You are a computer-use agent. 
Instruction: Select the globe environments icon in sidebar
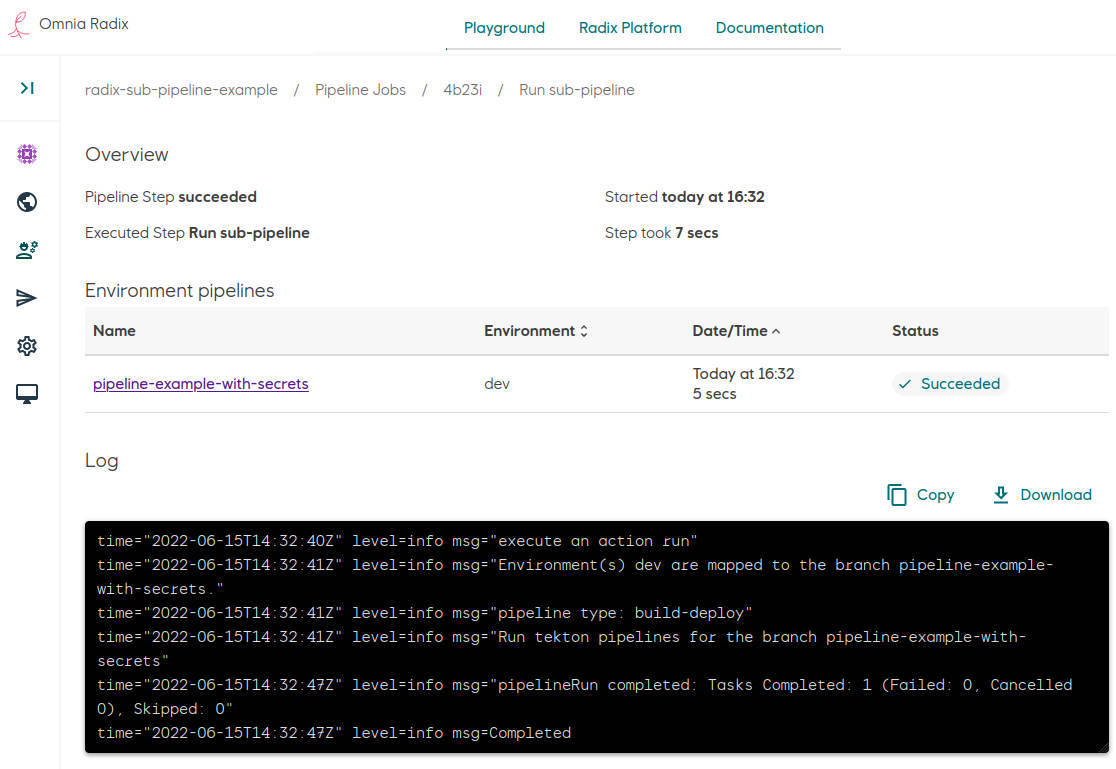pos(27,202)
